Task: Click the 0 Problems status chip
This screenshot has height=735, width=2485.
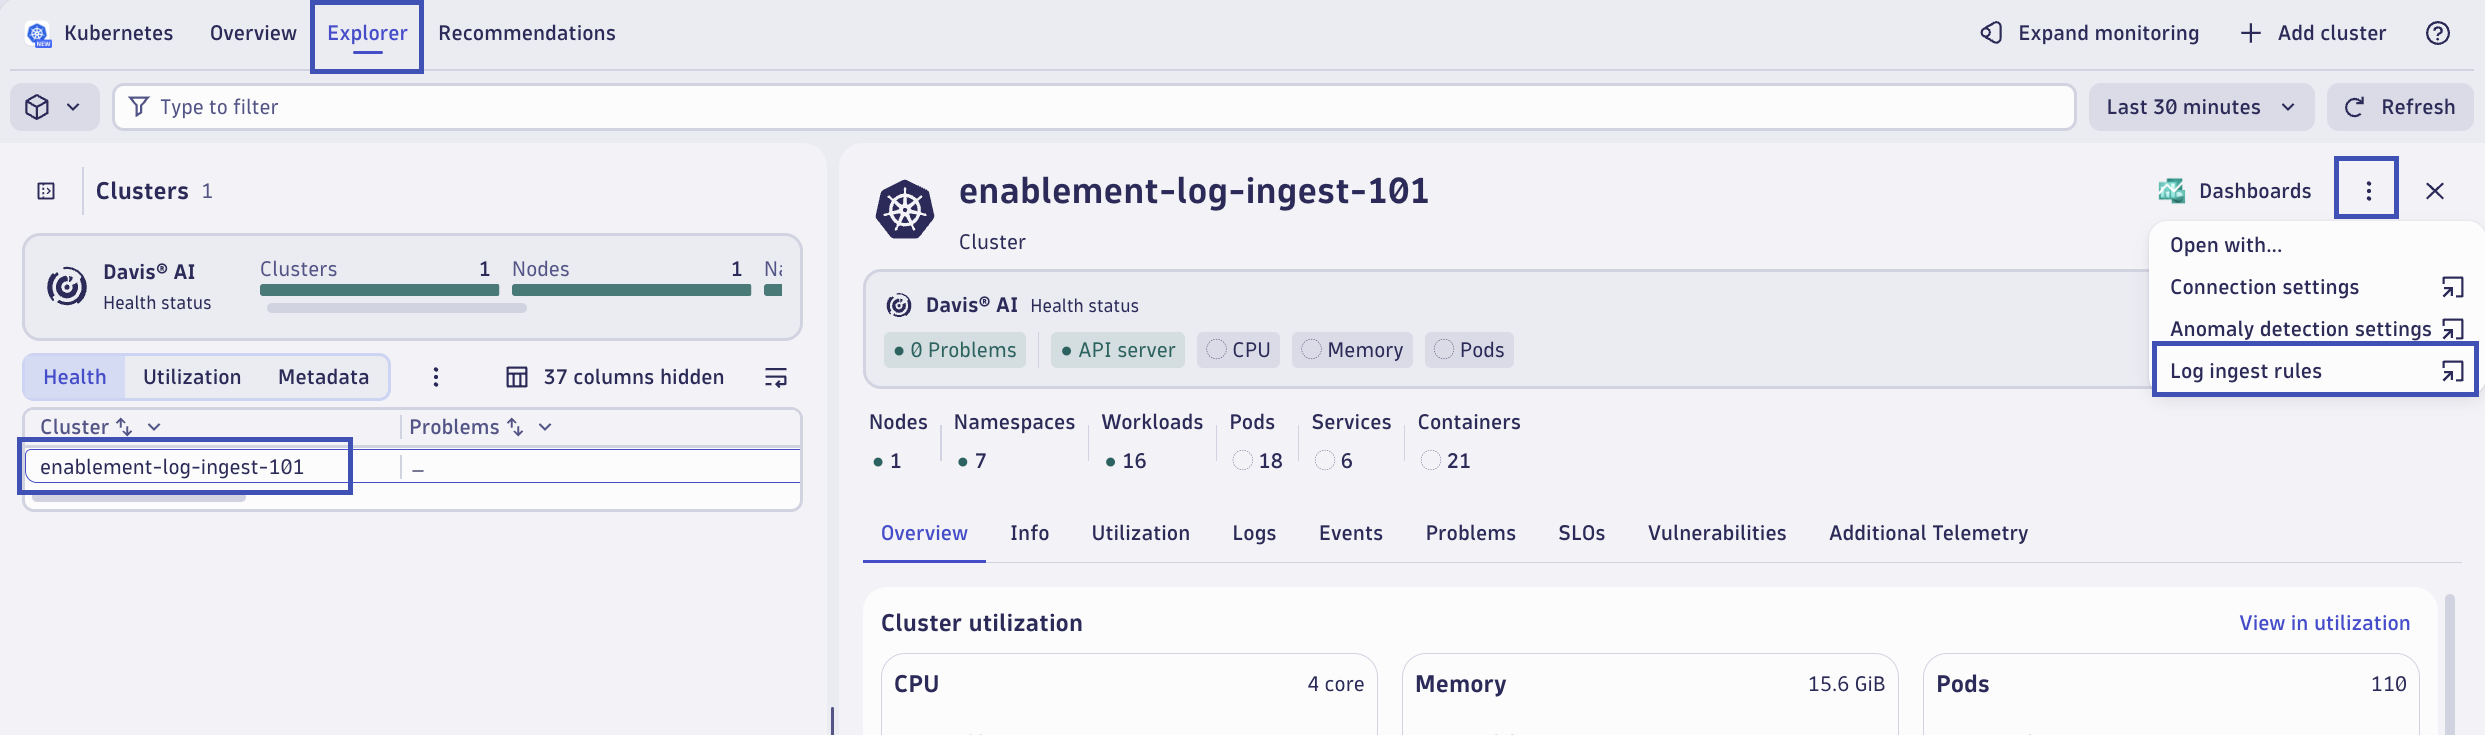Action: pyautogui.click(x=955, y=350)
